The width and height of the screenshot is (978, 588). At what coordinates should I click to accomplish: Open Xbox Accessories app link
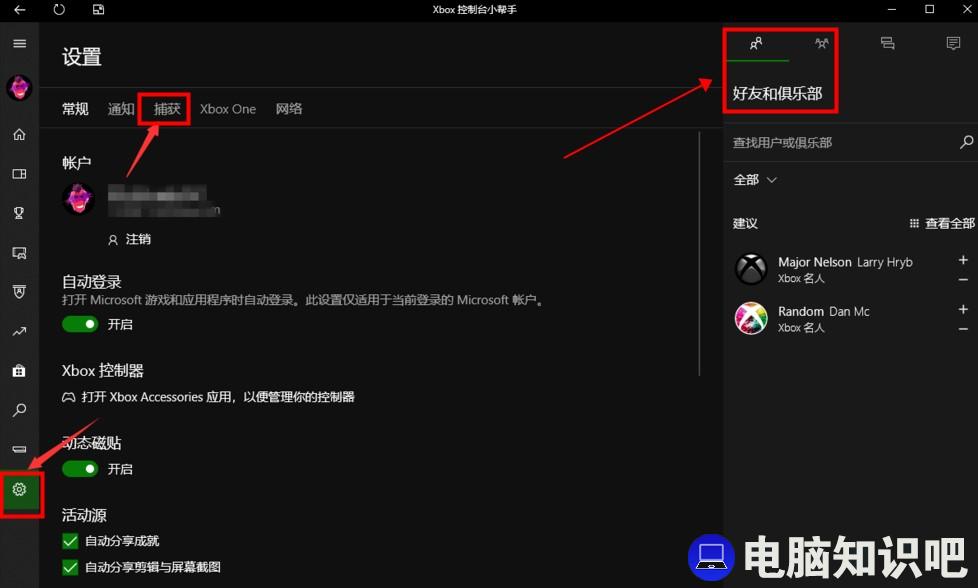point(208,397)
